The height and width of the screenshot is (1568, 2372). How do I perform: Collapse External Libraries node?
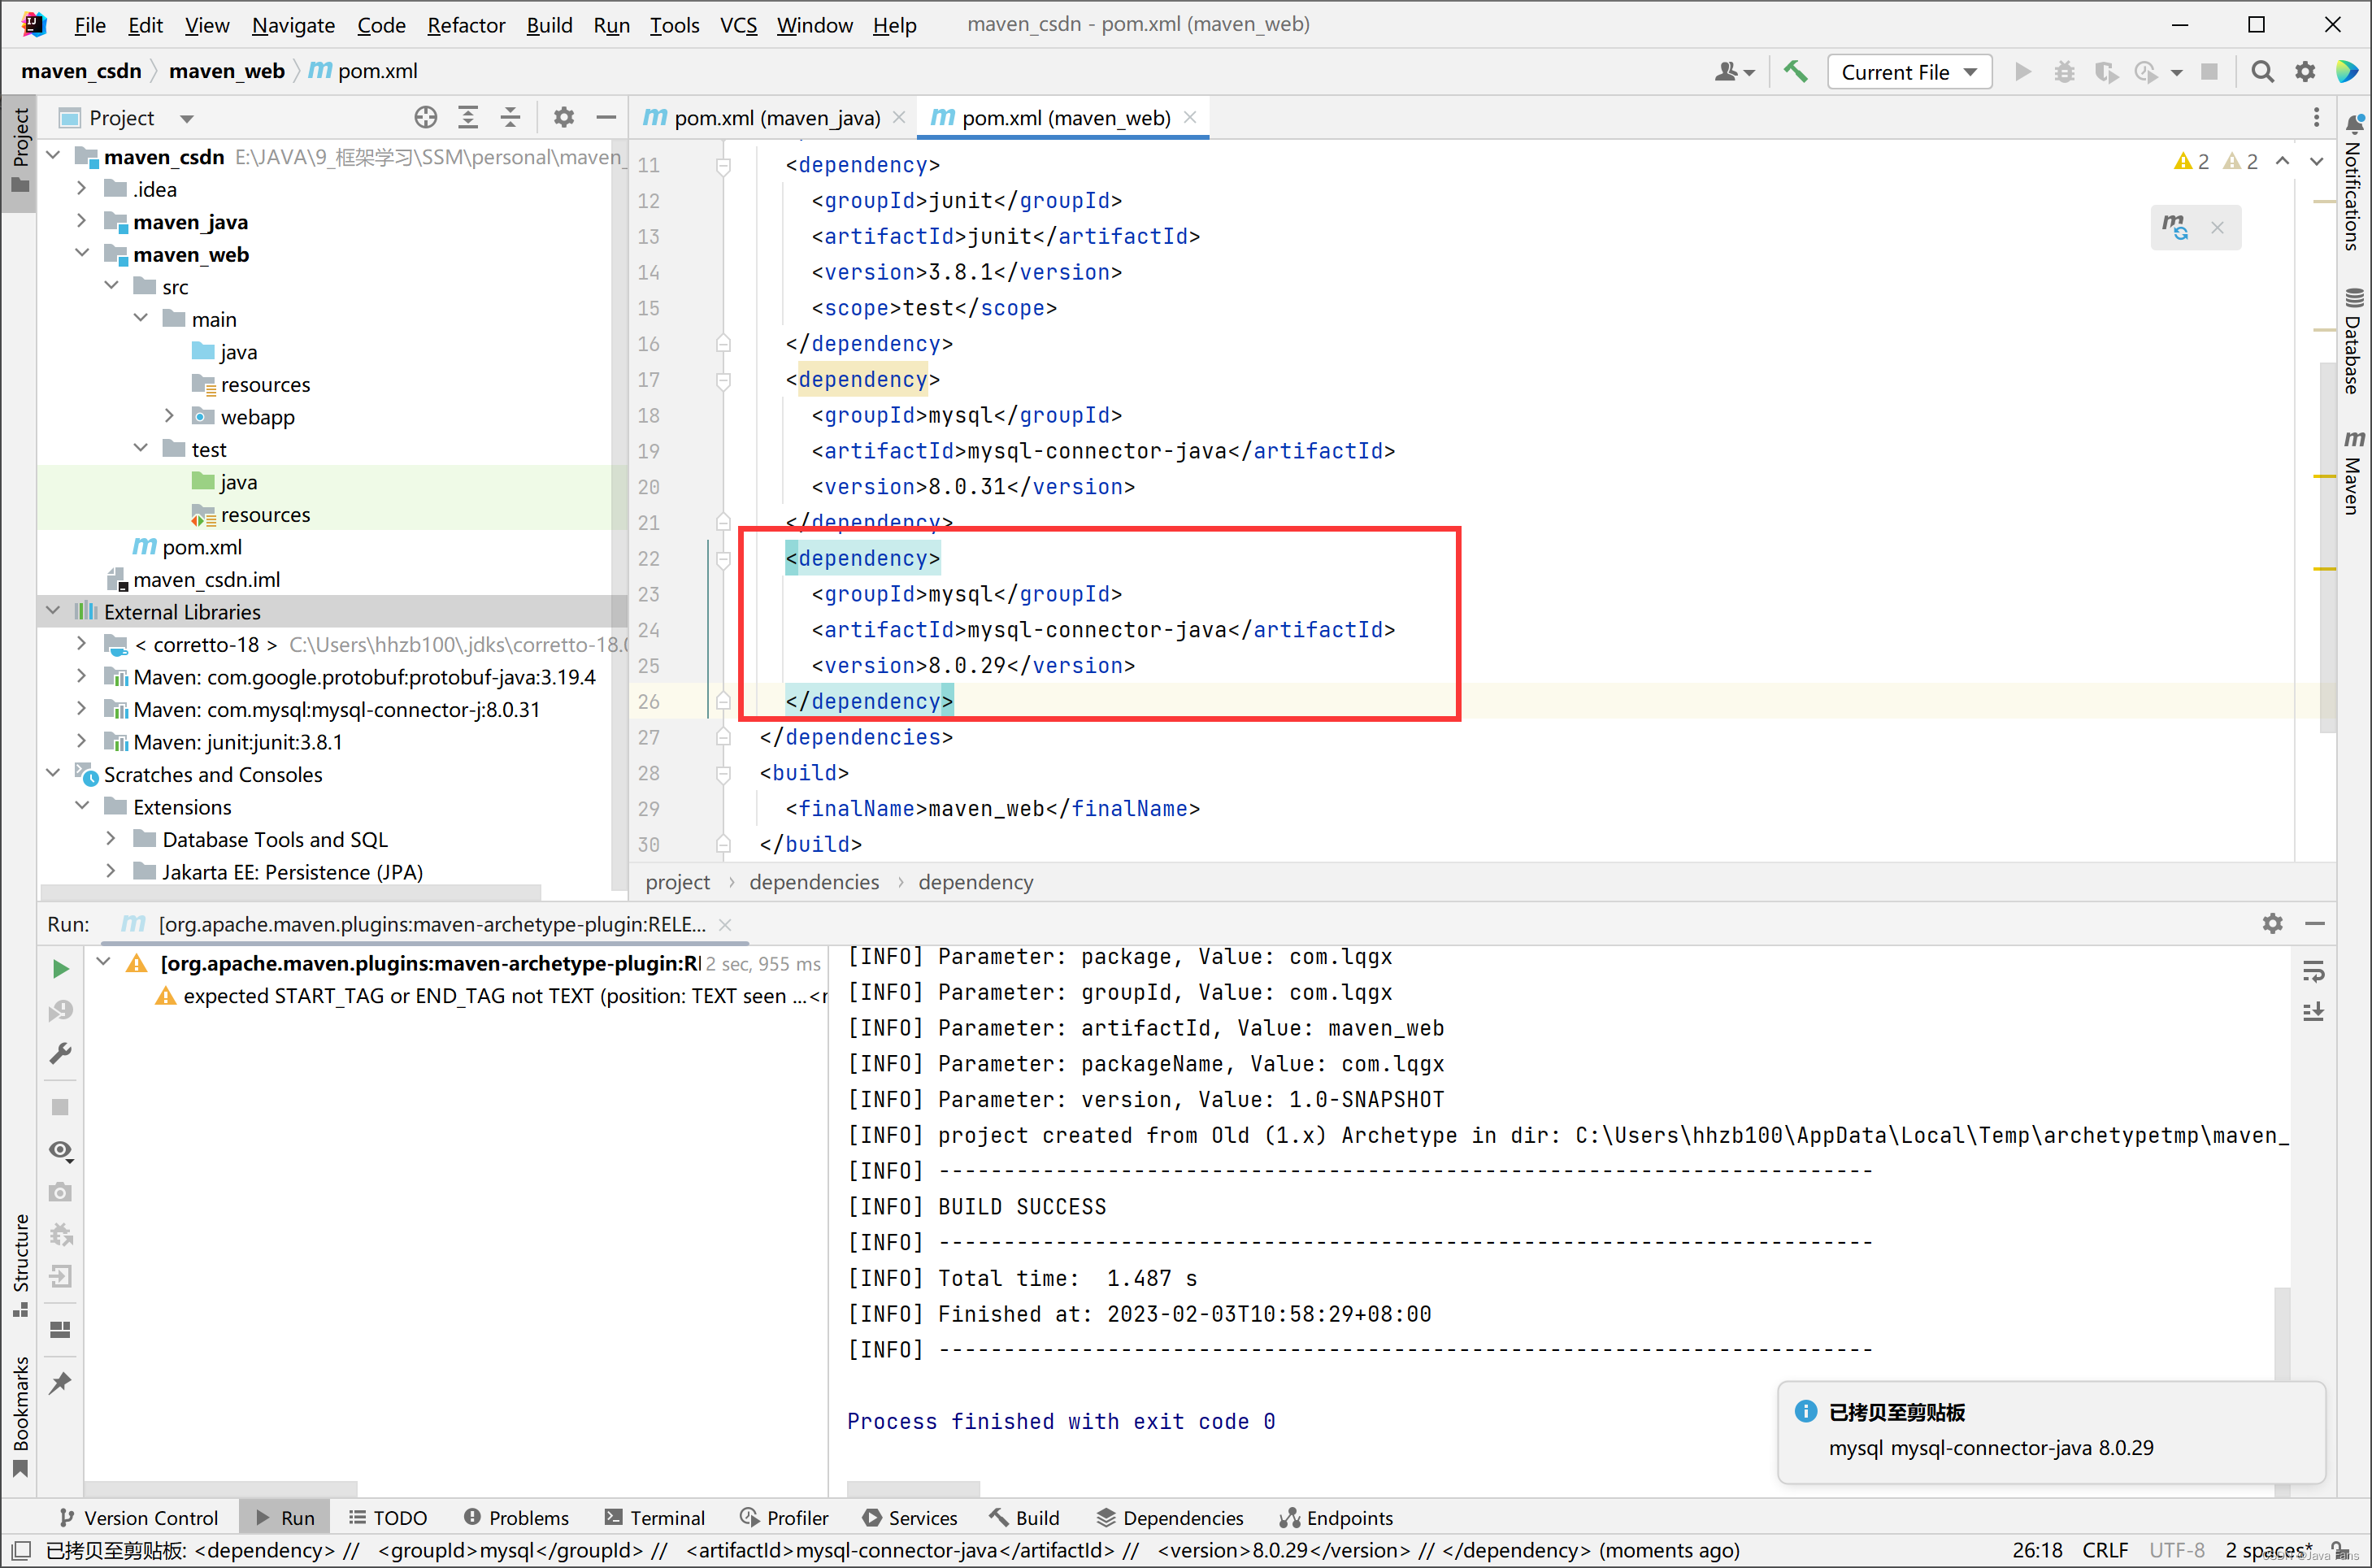53,611
